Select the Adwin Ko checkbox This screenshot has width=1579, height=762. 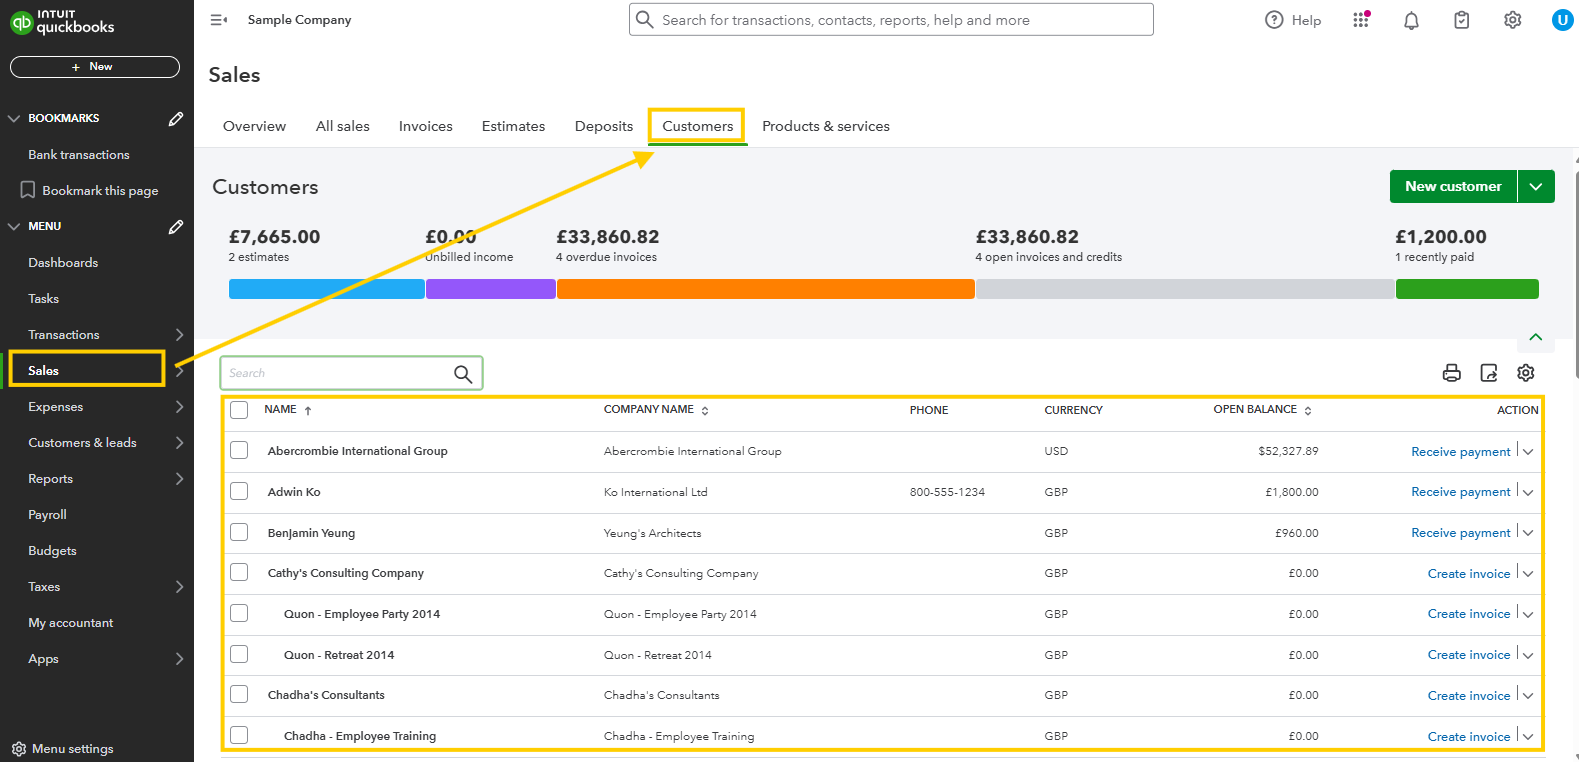point(239,491)
